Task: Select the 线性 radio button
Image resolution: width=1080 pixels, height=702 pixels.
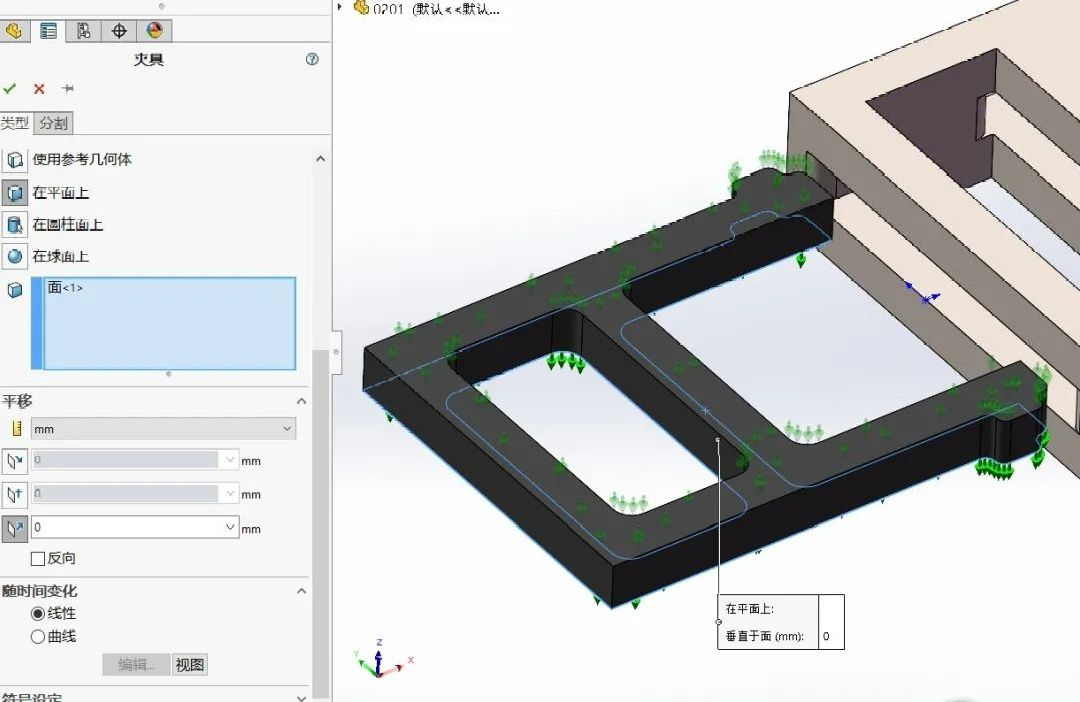Action: 38,614
